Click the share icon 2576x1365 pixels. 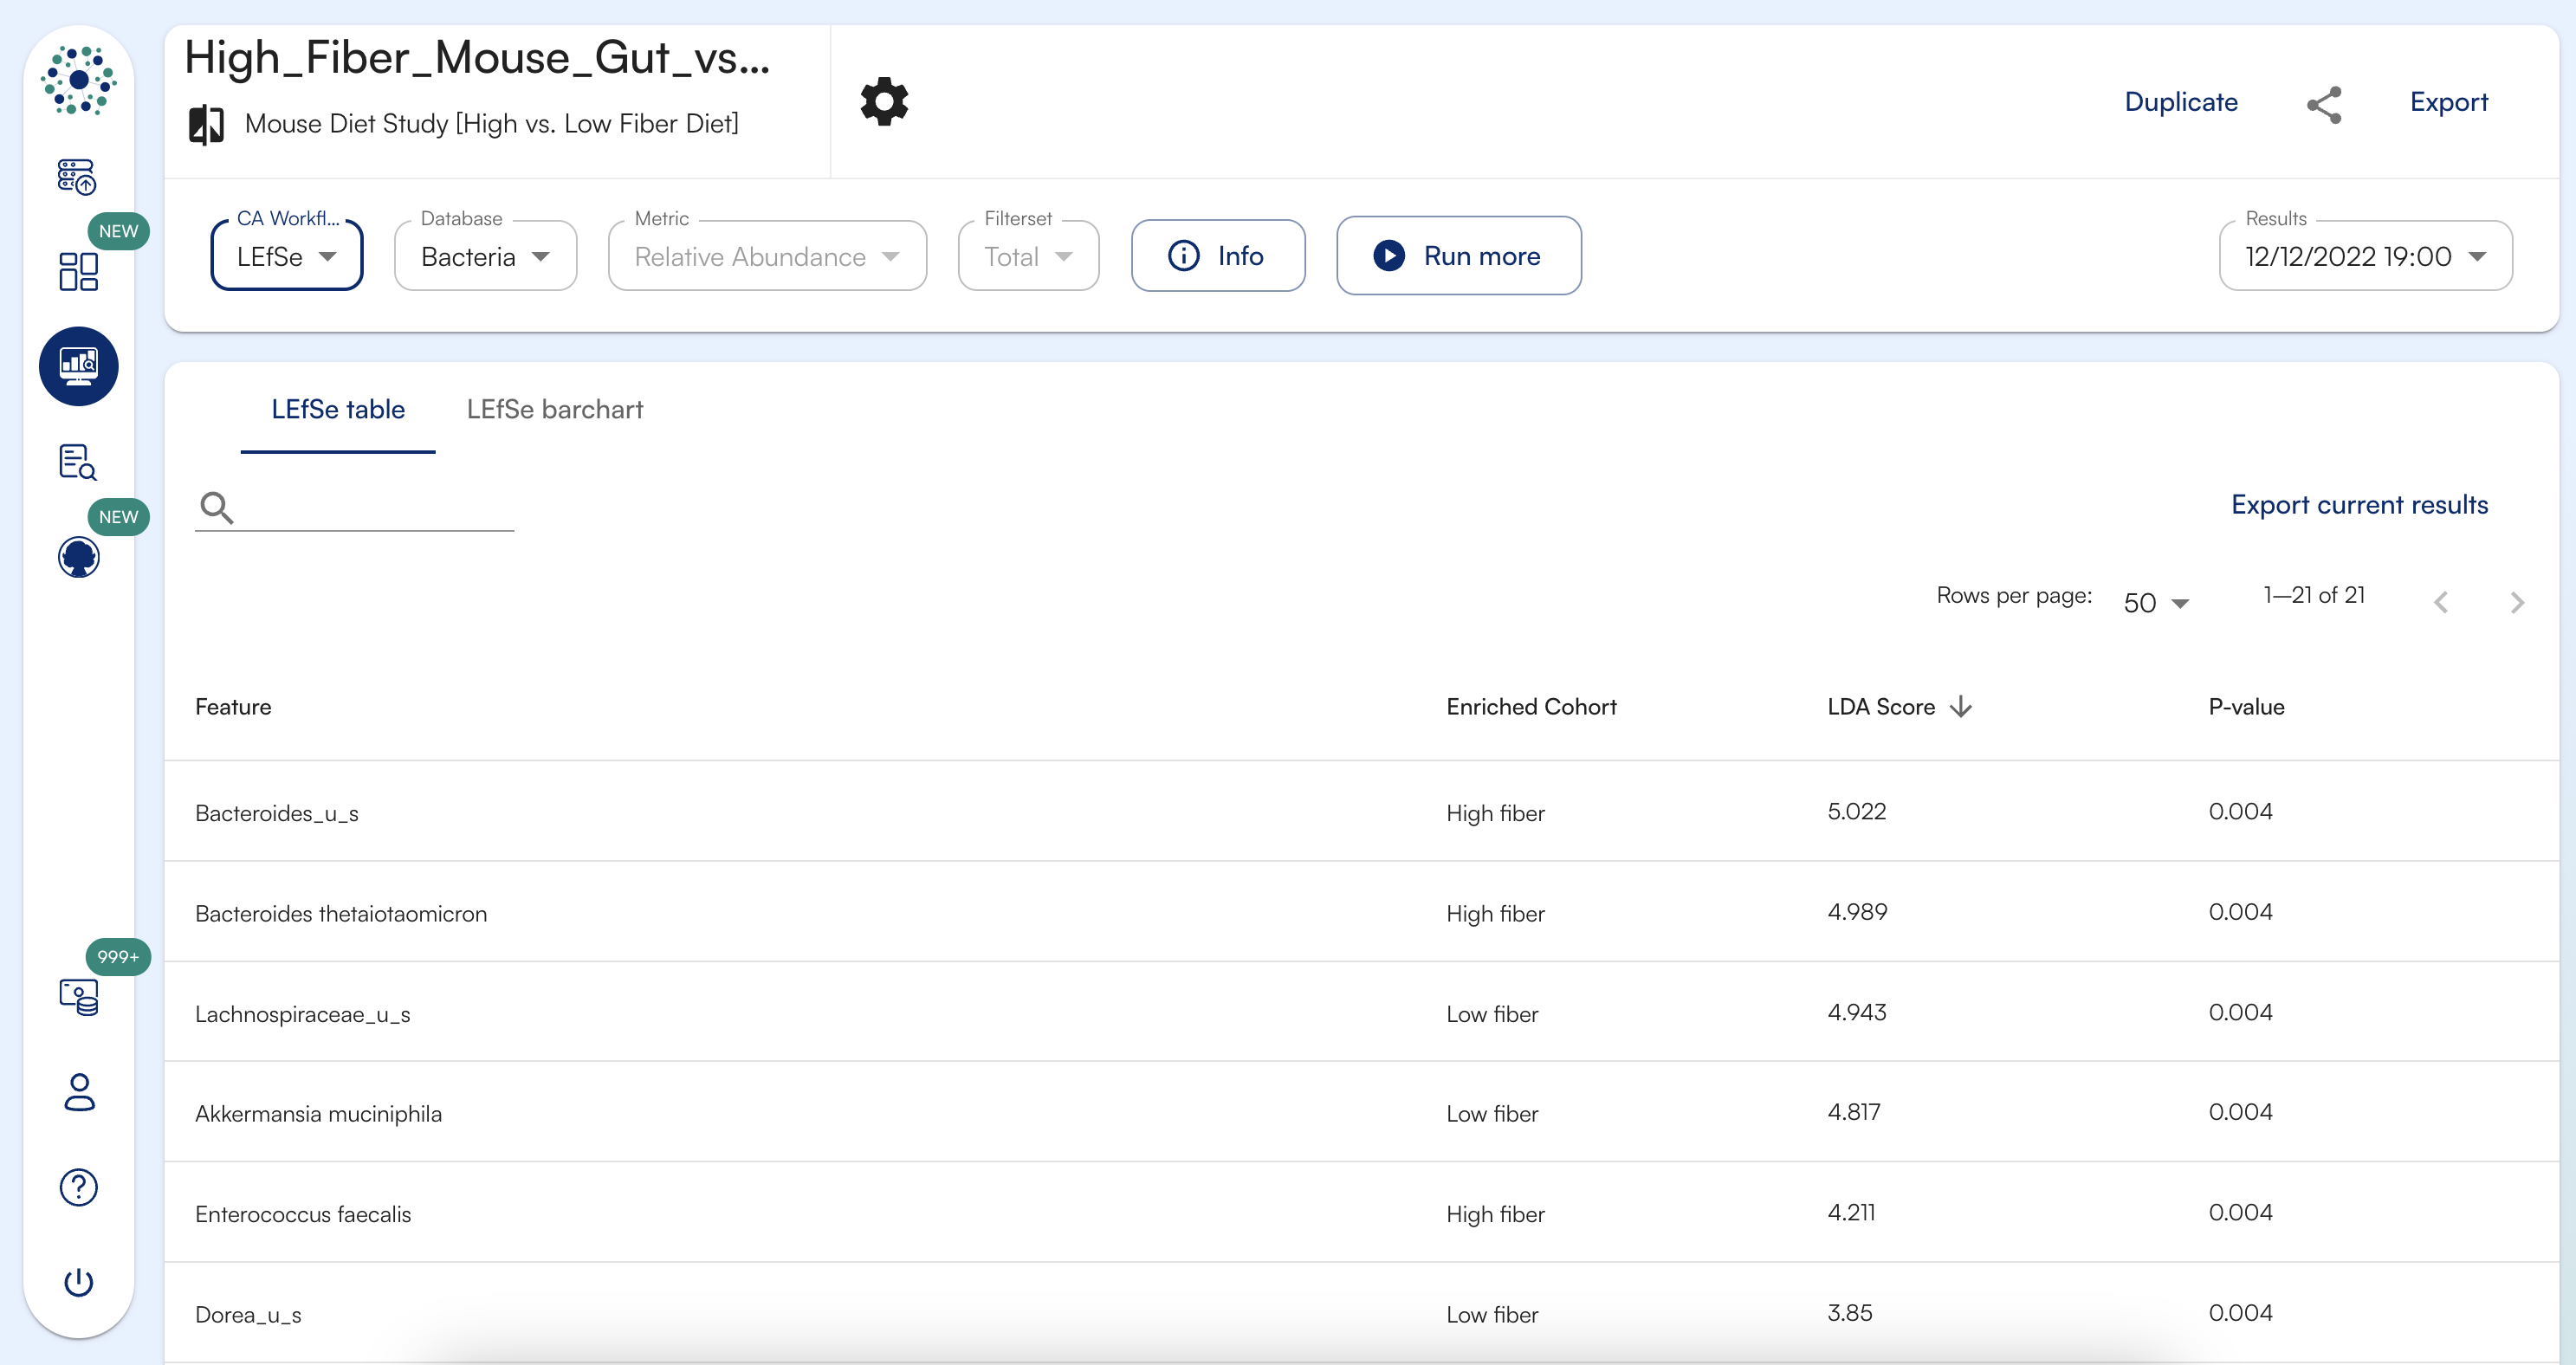pyautogui.click(x=2323, y=104)
